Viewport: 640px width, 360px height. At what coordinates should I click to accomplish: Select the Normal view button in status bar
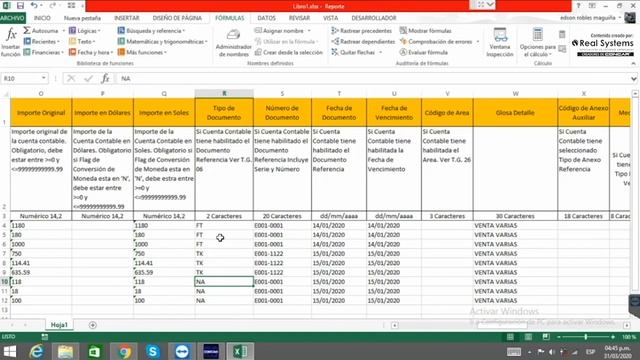click(510, 337)
